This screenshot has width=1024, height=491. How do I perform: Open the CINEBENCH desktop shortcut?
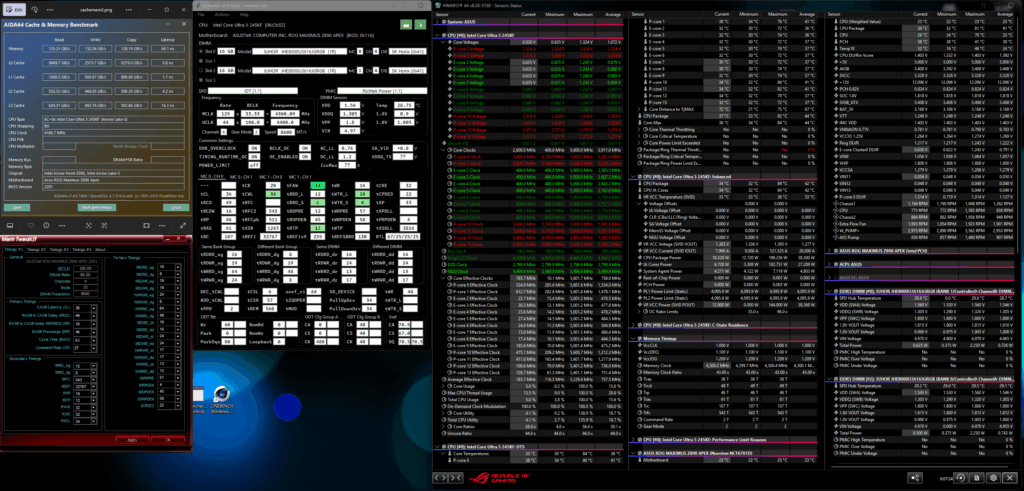[x=224, y=400]
